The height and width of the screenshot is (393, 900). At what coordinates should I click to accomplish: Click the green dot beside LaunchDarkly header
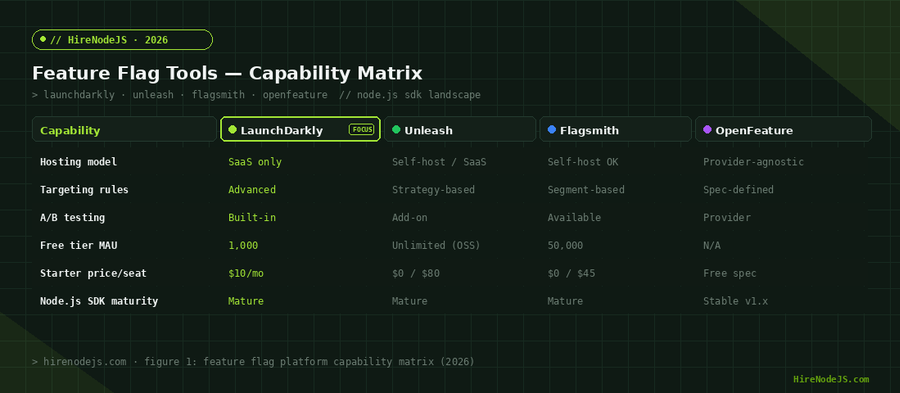click(x=232, y=130)
